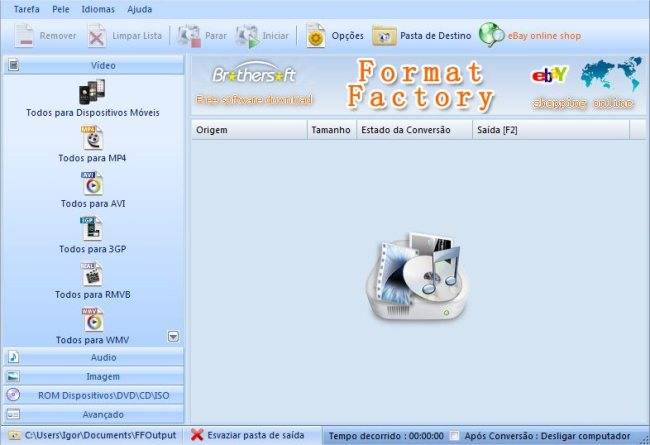Click the Iniciar conversion icon
Image resolution: width=650 pixels, height=445 pixels.
coord(247,36)
